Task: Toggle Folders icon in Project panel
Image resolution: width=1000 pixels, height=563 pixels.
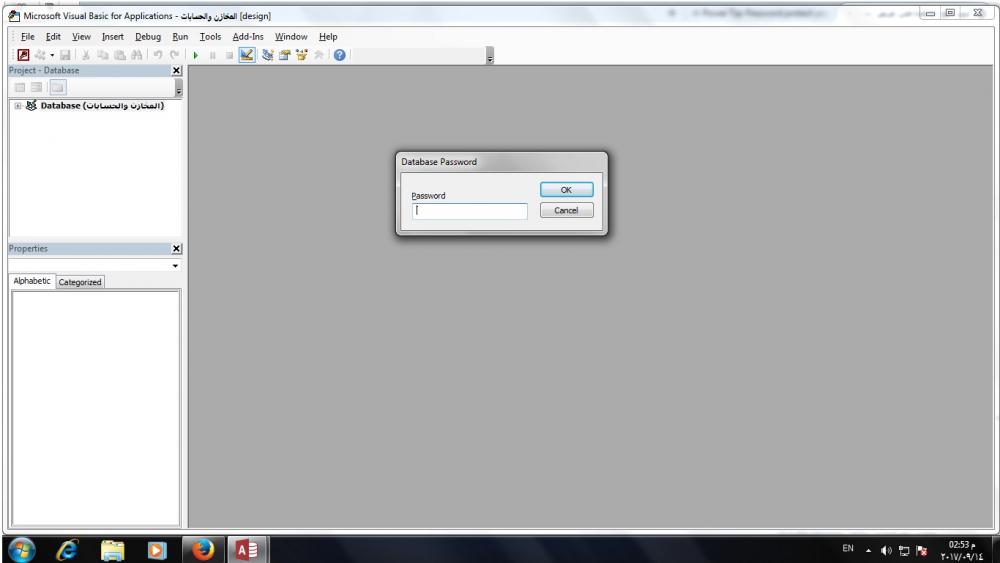Action: point(57,87)
